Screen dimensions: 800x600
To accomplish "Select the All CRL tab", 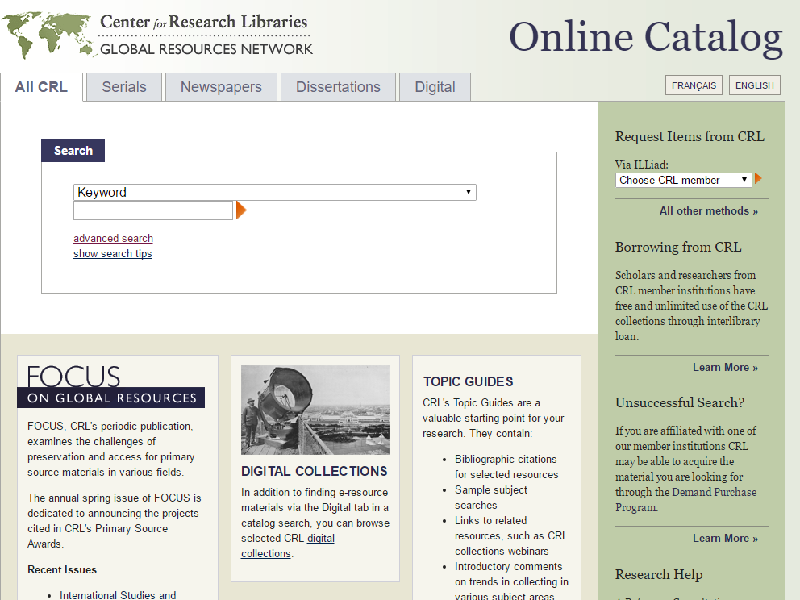I will pyautogui.click(x=42, y=87).
